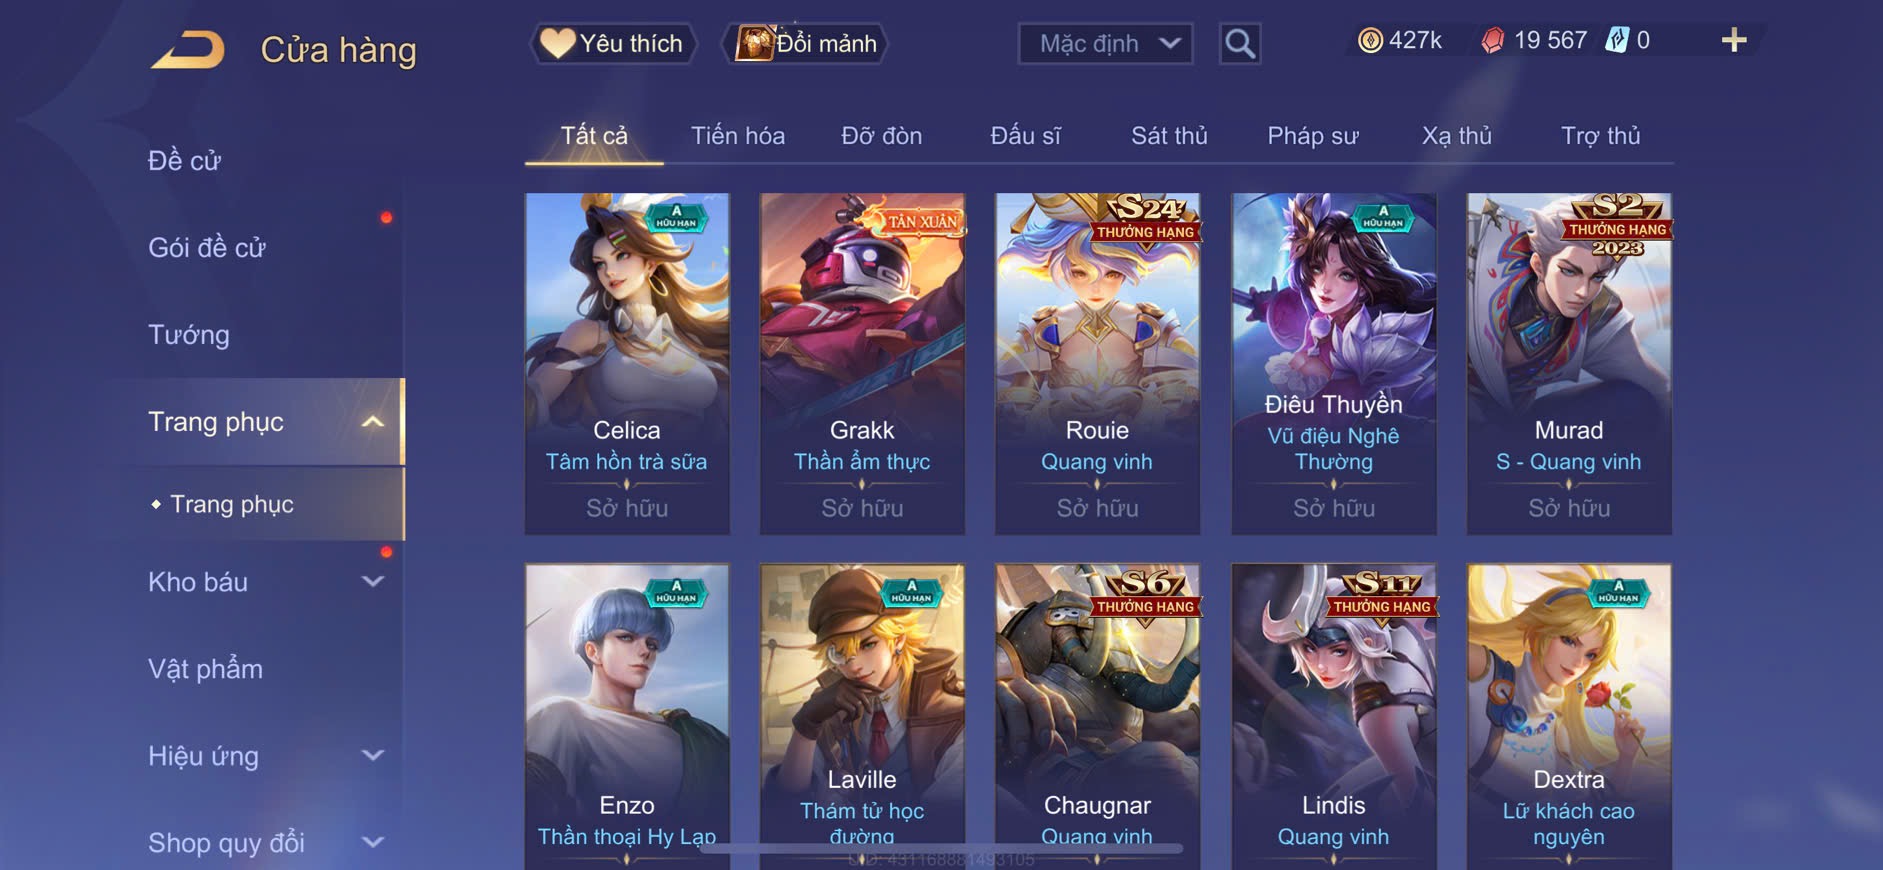Screen dimensions: 1883x870
Task: Select the Celica Tâm hồn trà sữa skin card
Action: 627,364
